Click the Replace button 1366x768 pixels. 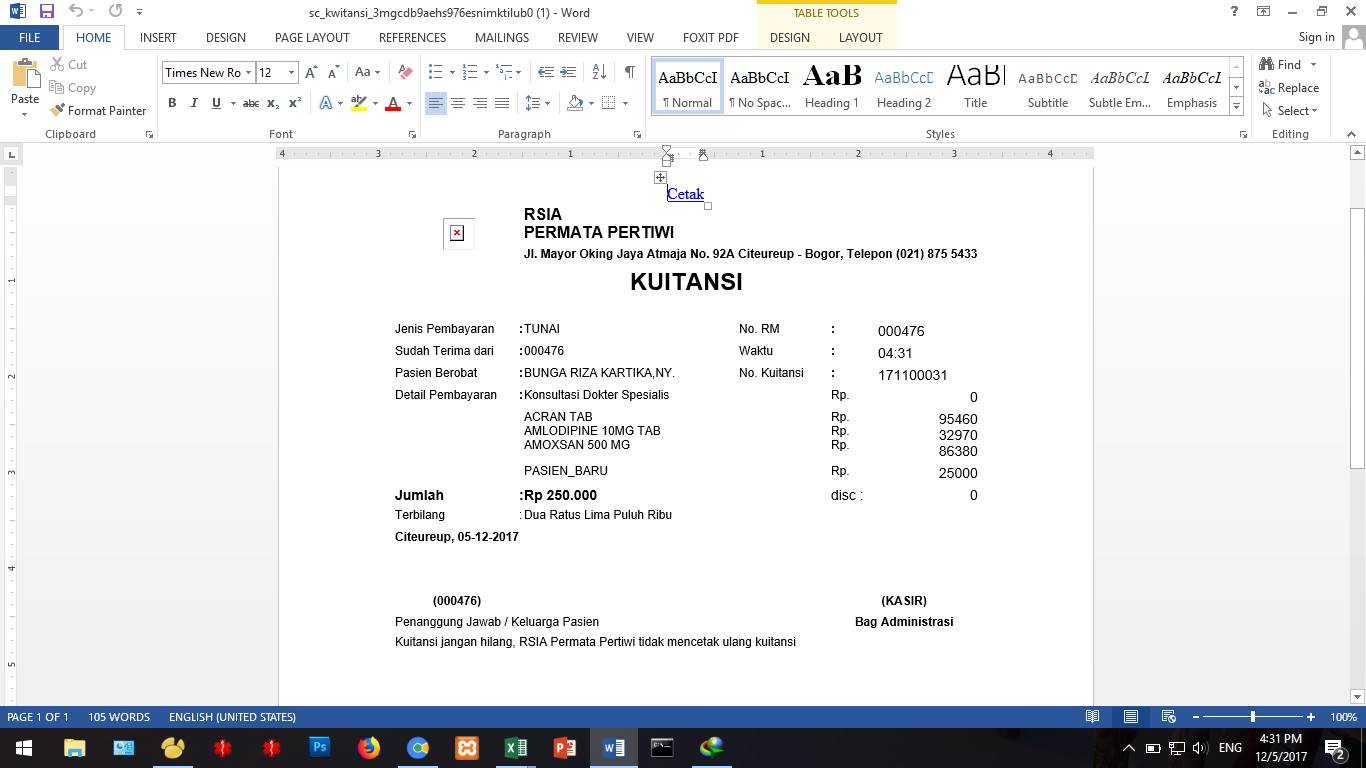tap(1289, 88)
